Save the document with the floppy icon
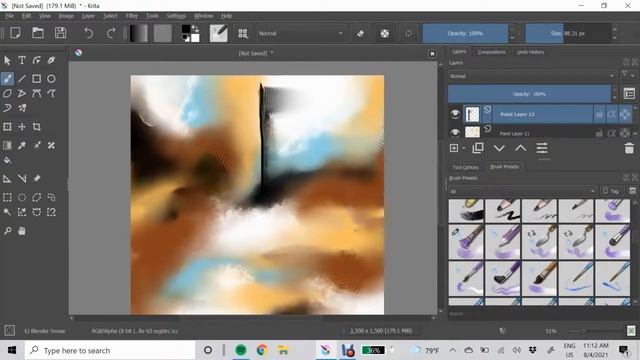Viewport: 640px width, 360px height. [60, 33]
